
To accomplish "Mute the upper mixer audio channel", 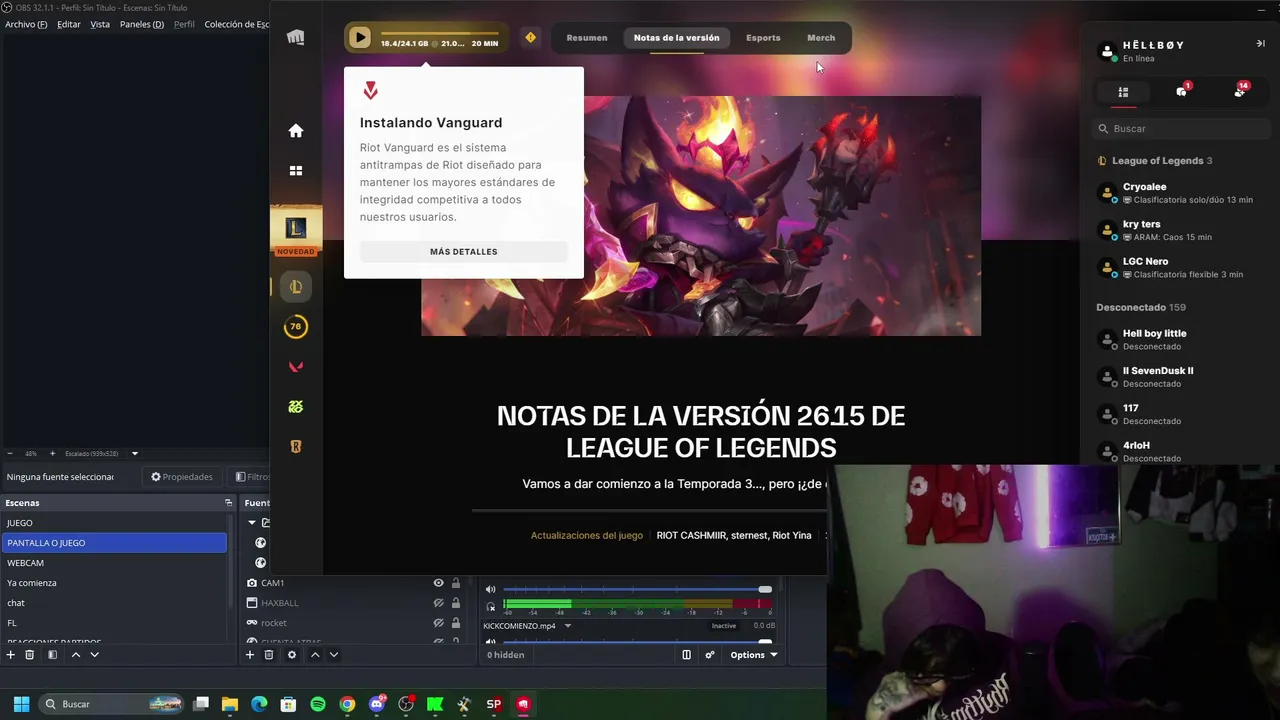I will [x=490, y=590].
